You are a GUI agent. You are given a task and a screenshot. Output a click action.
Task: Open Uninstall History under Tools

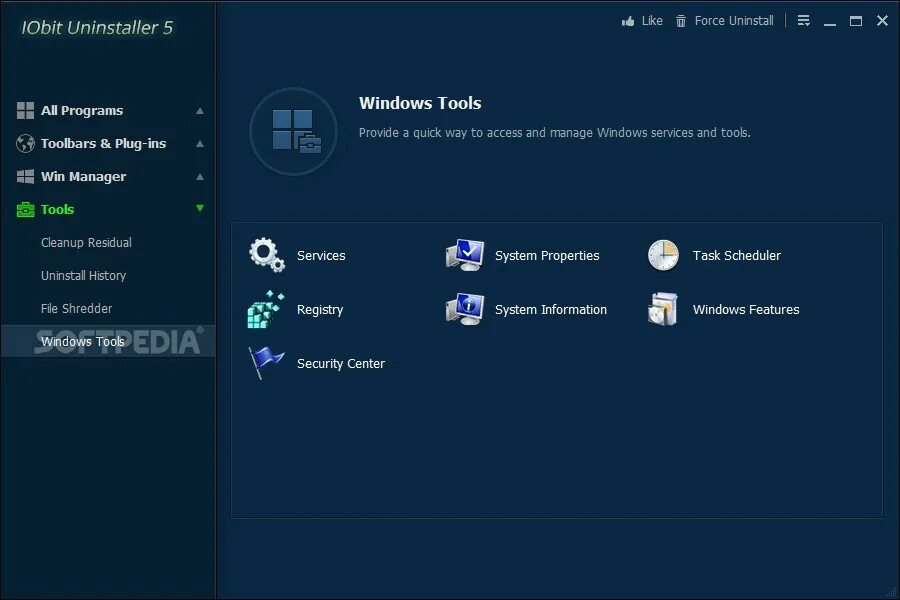pos(83,276)
